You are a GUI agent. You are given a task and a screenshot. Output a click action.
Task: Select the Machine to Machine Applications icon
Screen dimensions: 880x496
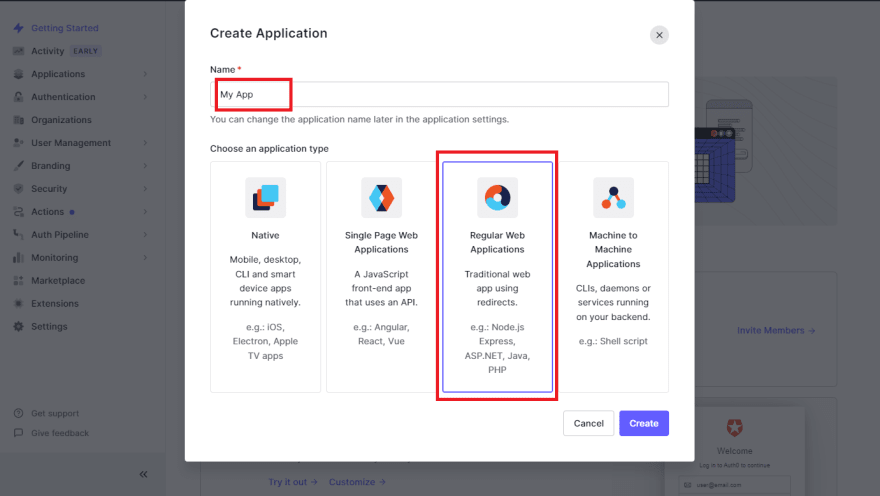tap(613, 198)
